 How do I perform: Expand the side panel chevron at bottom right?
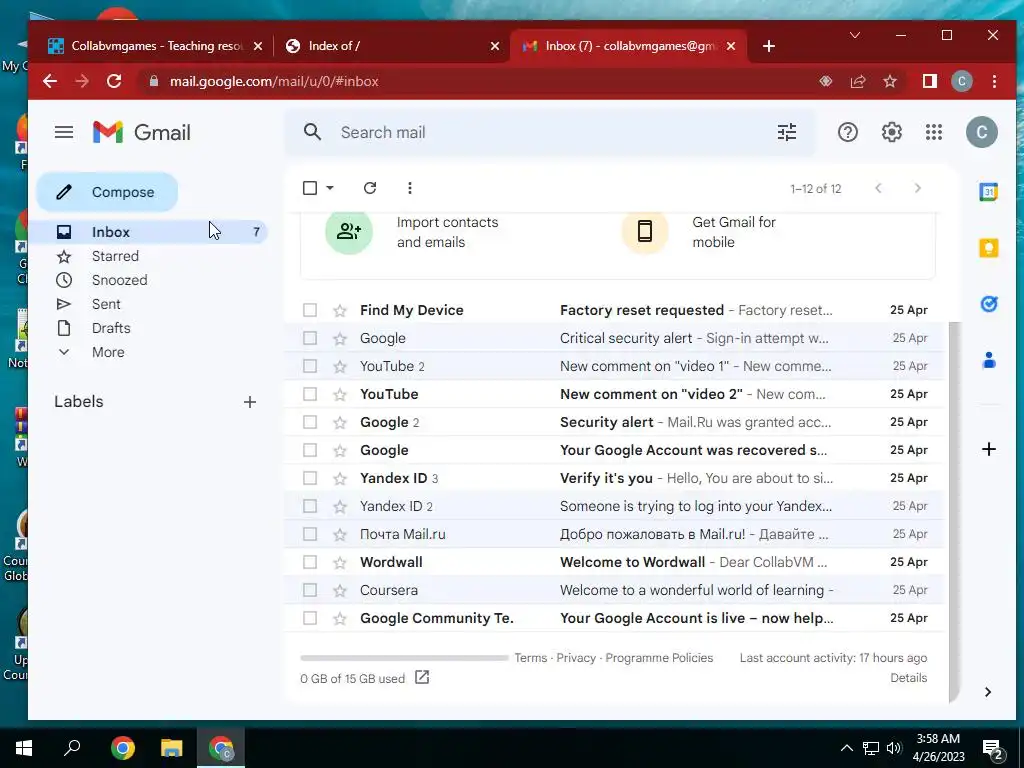pyautogui.click(x=987, y=692)
